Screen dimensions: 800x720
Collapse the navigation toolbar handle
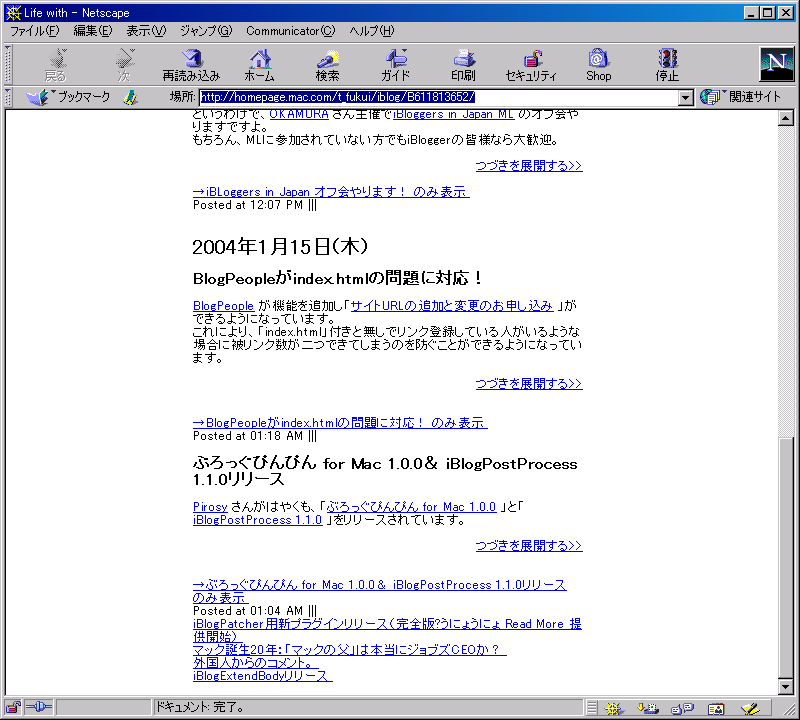point(8,65)
